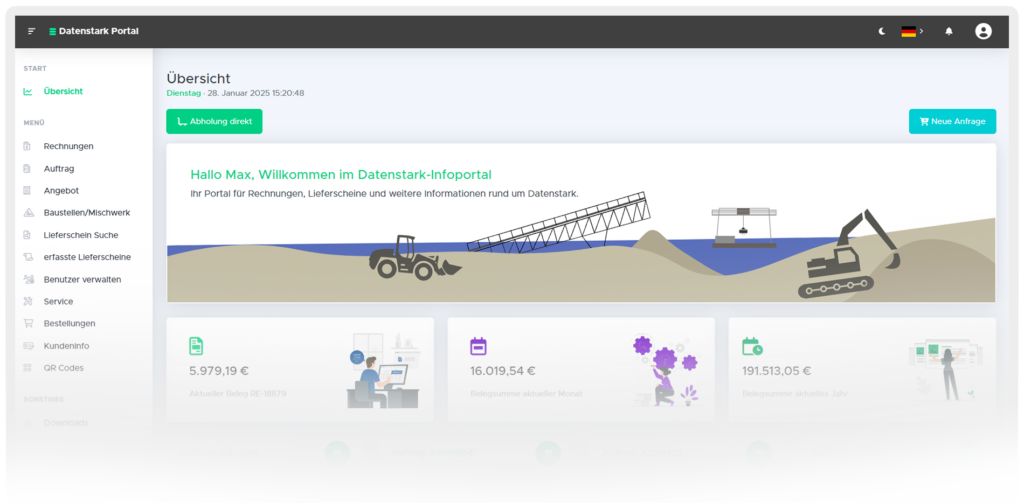
Task: Click Belegsumme aktueller Monat label
Action: (x=526, y=394)
